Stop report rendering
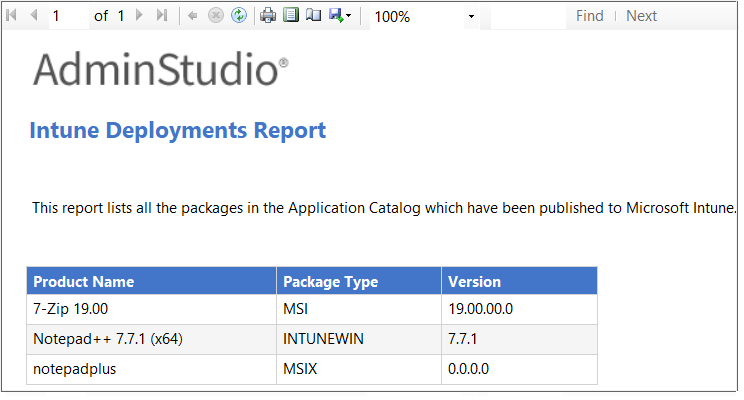Screen dimensions: 744x400 tap(215, 16)
